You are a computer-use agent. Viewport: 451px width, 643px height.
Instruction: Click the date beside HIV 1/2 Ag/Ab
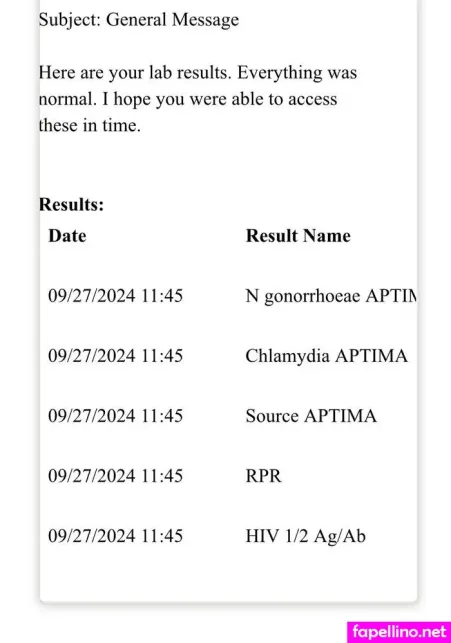coord(116,536)
